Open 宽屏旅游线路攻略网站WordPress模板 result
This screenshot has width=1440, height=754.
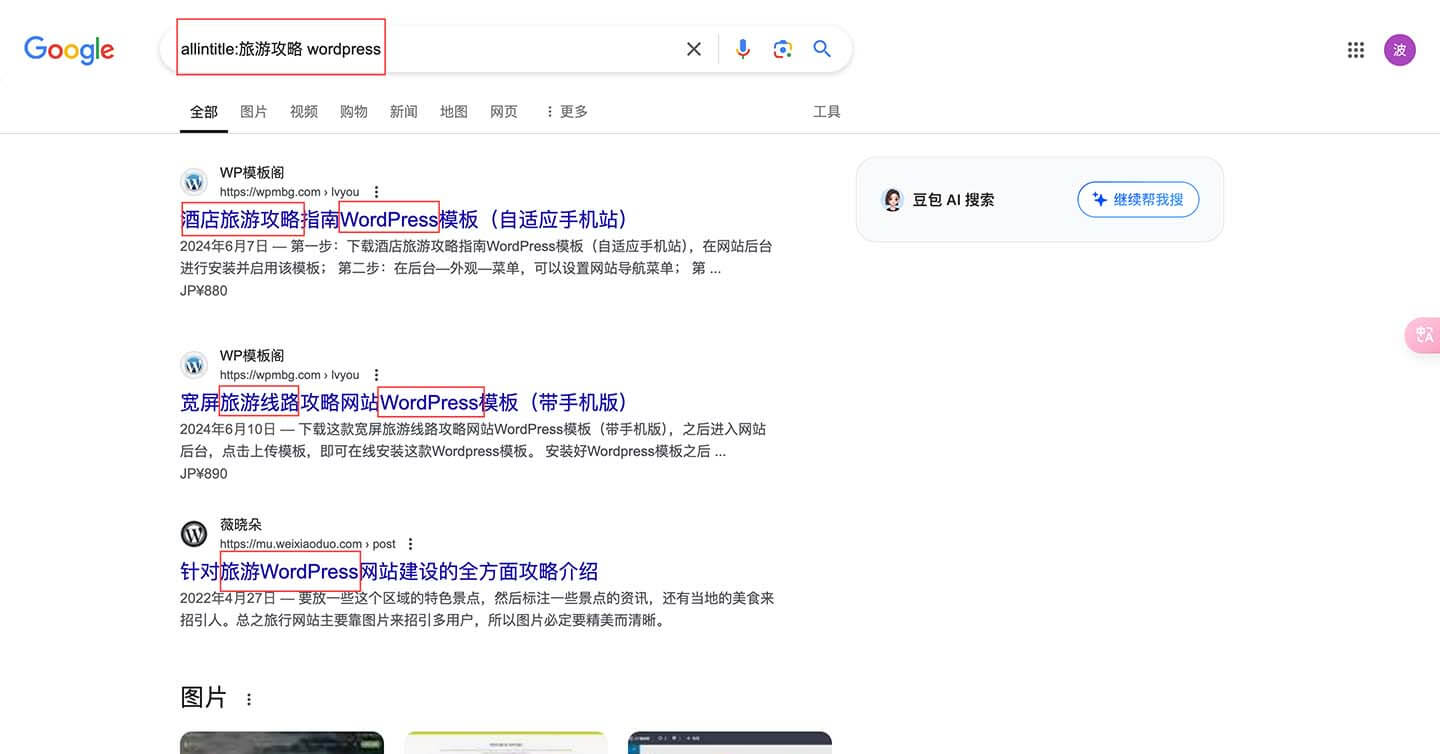pyautogui.click(x=404, y=402)
